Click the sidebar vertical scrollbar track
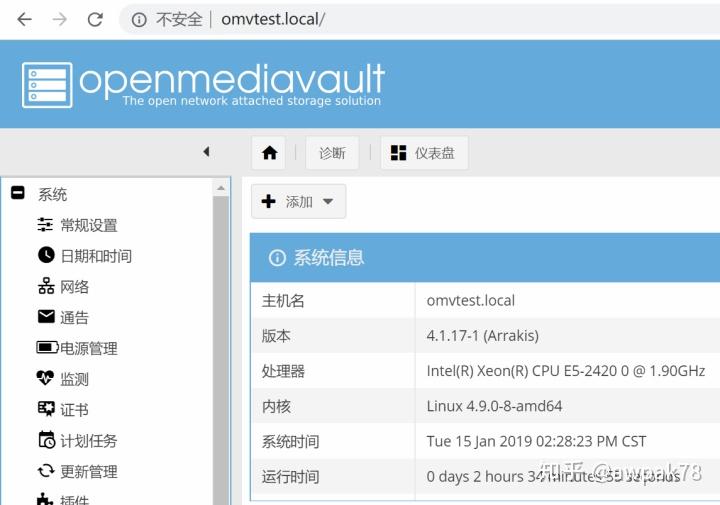The image size is (720, 505). click(221, 349)
